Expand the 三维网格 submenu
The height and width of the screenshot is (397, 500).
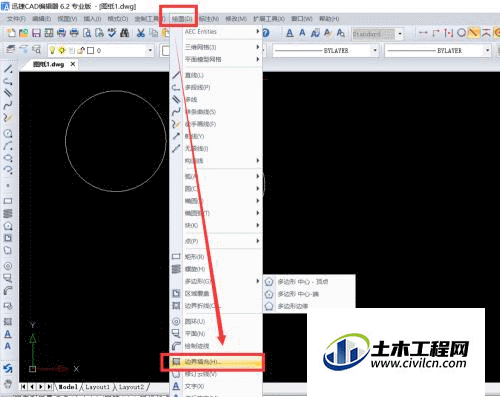[x=216, y=47]
